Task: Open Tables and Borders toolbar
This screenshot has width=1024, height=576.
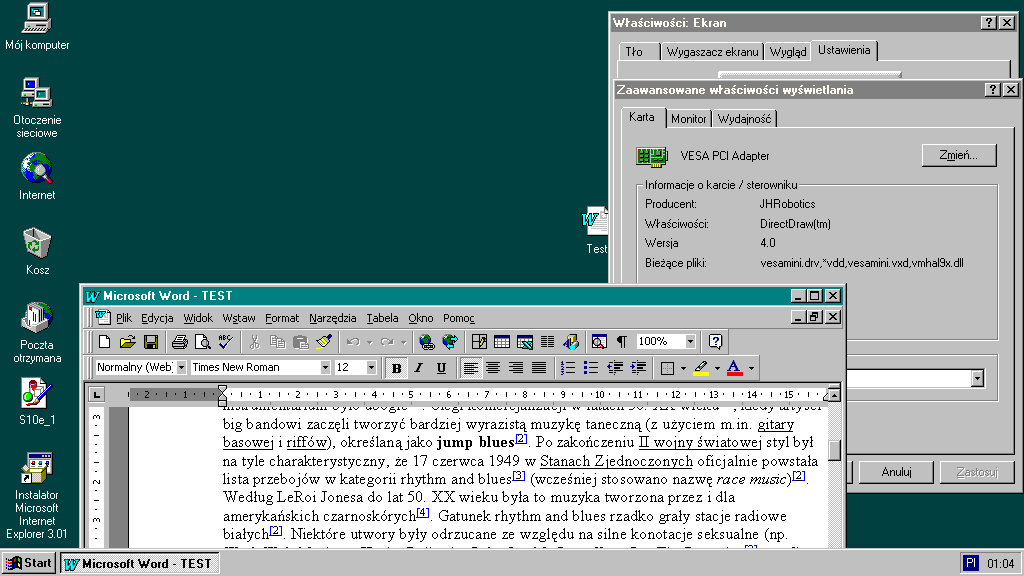Action: 479,342
